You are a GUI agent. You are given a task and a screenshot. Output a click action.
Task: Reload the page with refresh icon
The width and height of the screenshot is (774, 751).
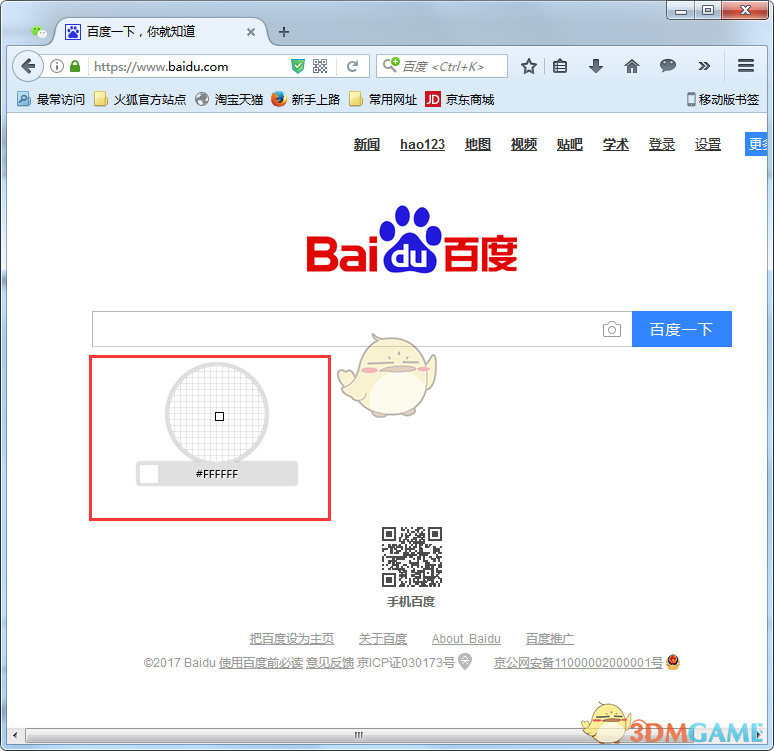pos(352,66)
